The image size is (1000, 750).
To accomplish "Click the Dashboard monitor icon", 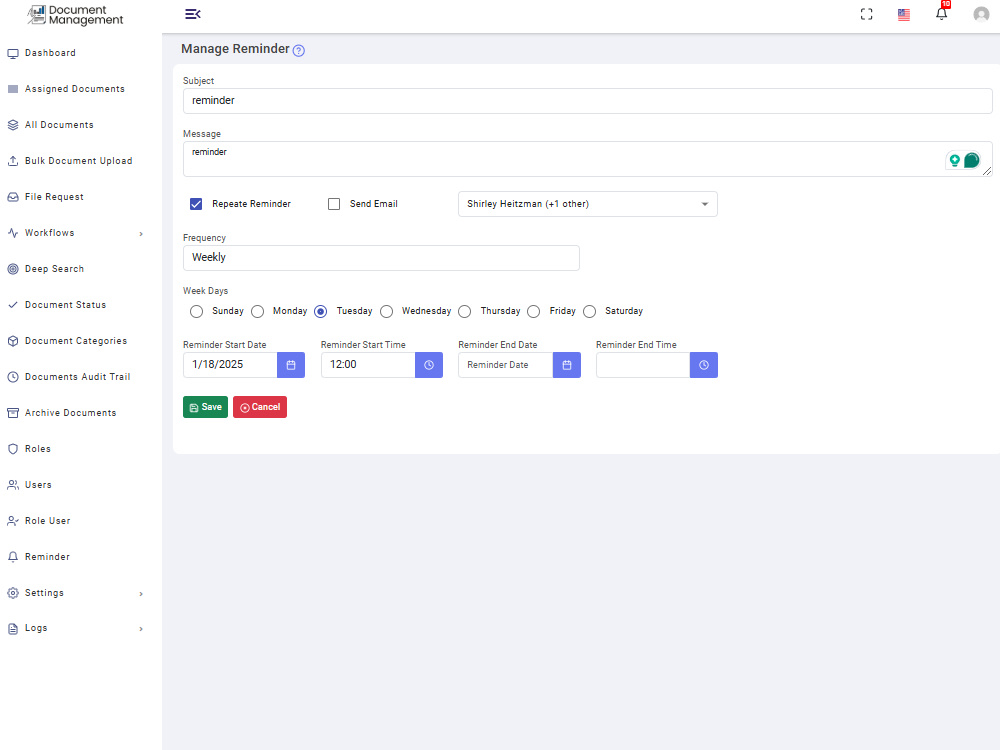I will pos(13,54).
